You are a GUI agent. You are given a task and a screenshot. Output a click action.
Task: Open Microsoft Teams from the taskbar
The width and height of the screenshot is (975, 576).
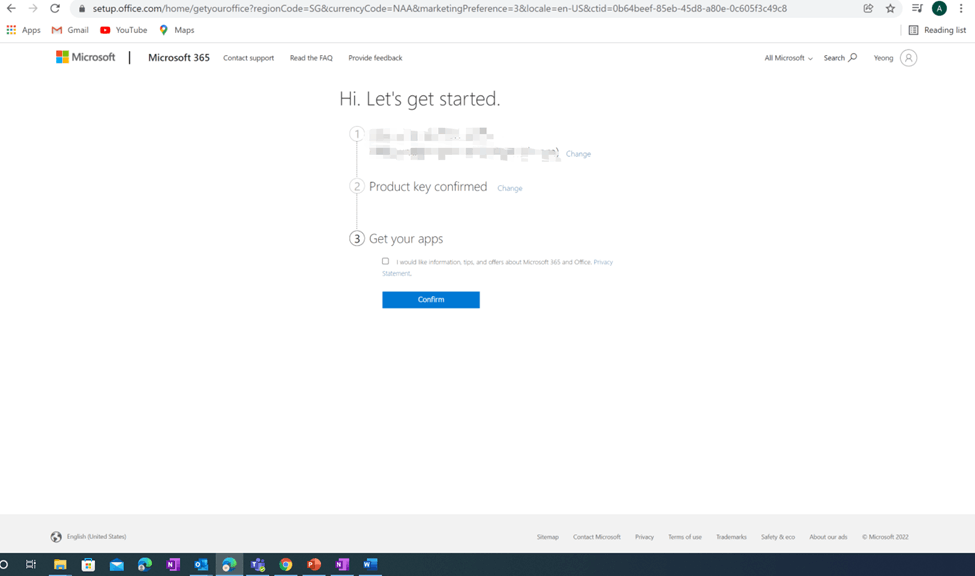coord(257,565)
